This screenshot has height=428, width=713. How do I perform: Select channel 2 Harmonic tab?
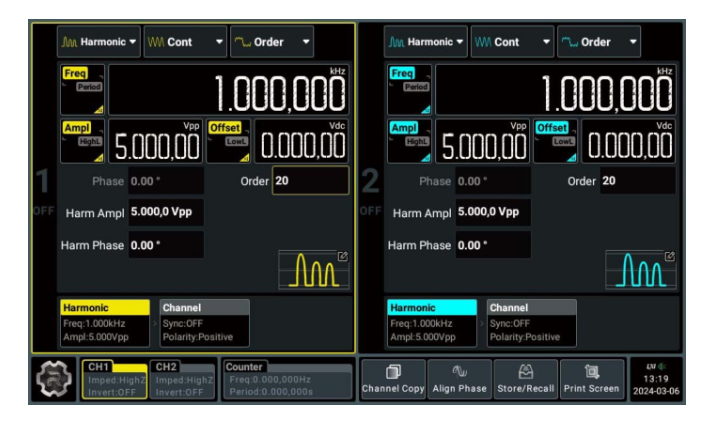click(432, 323)
